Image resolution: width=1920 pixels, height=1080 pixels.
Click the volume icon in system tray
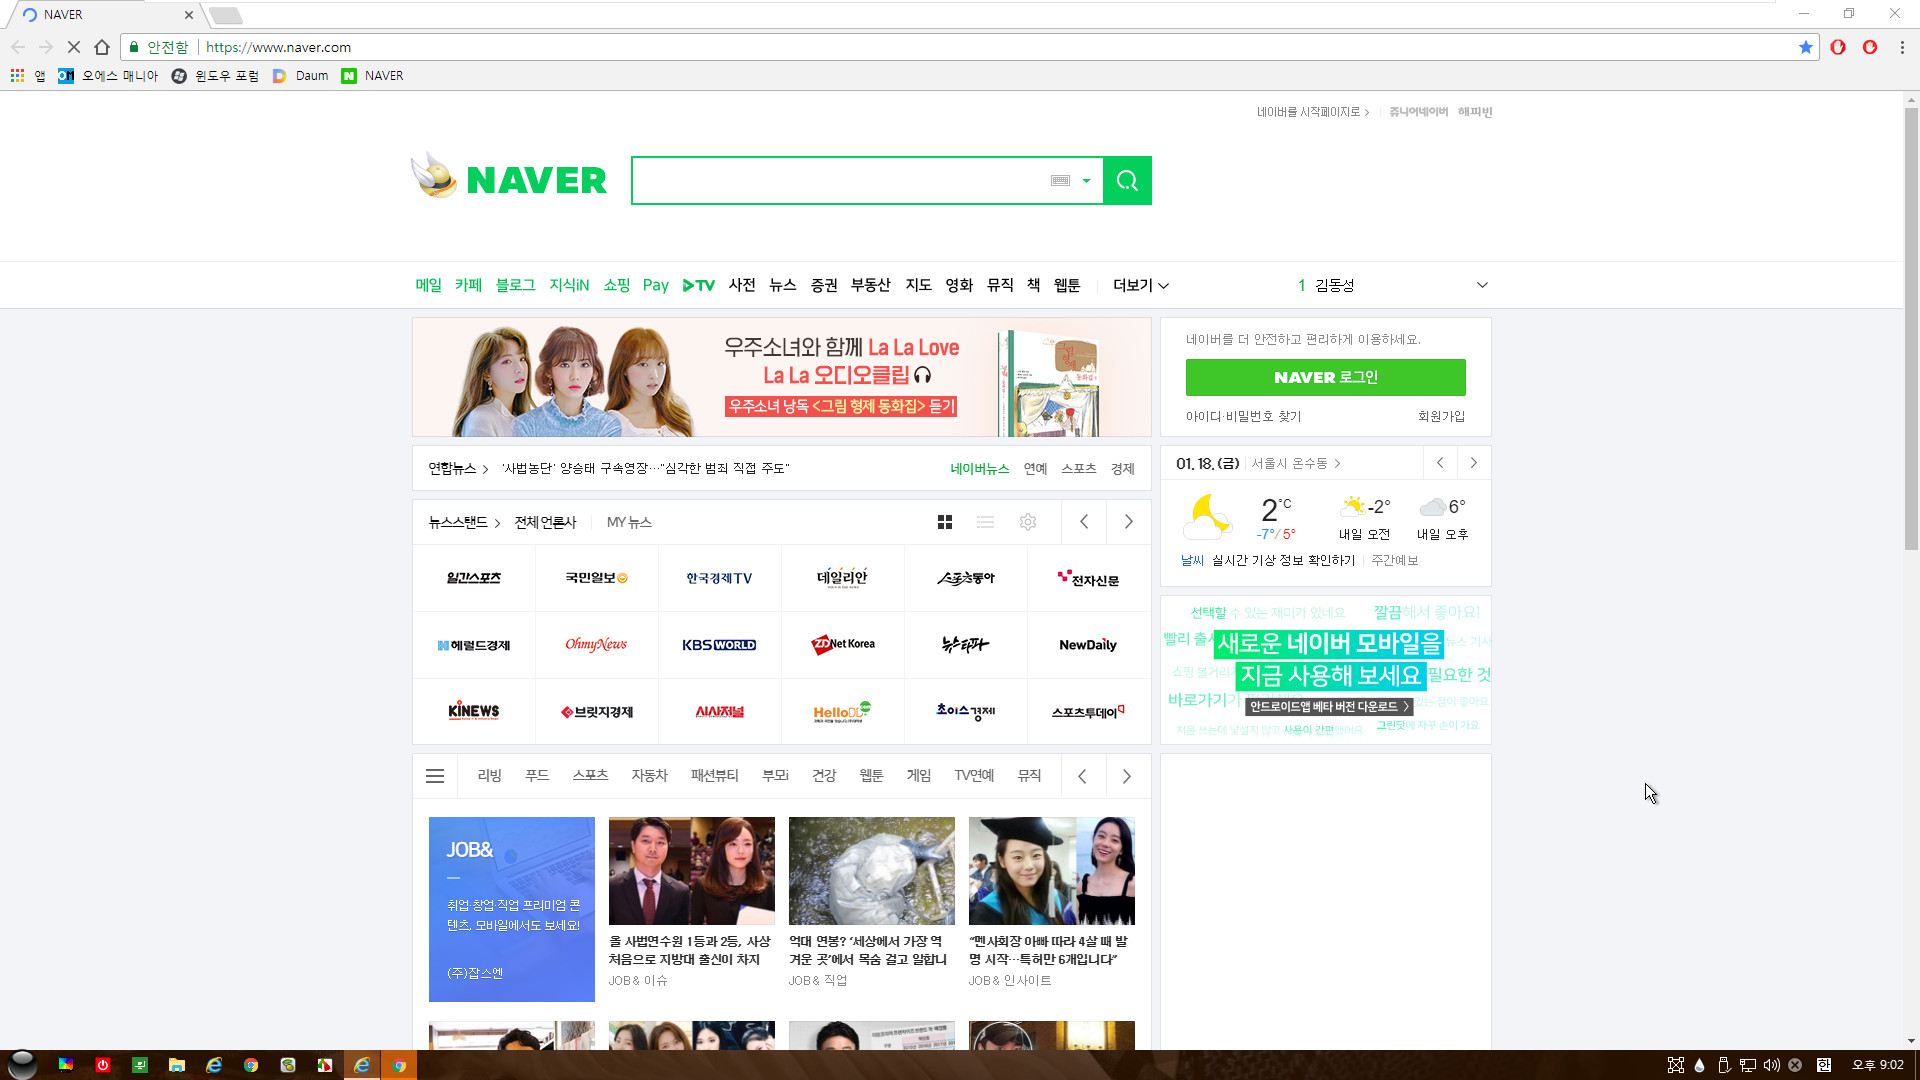(x=1772, y=1065)
